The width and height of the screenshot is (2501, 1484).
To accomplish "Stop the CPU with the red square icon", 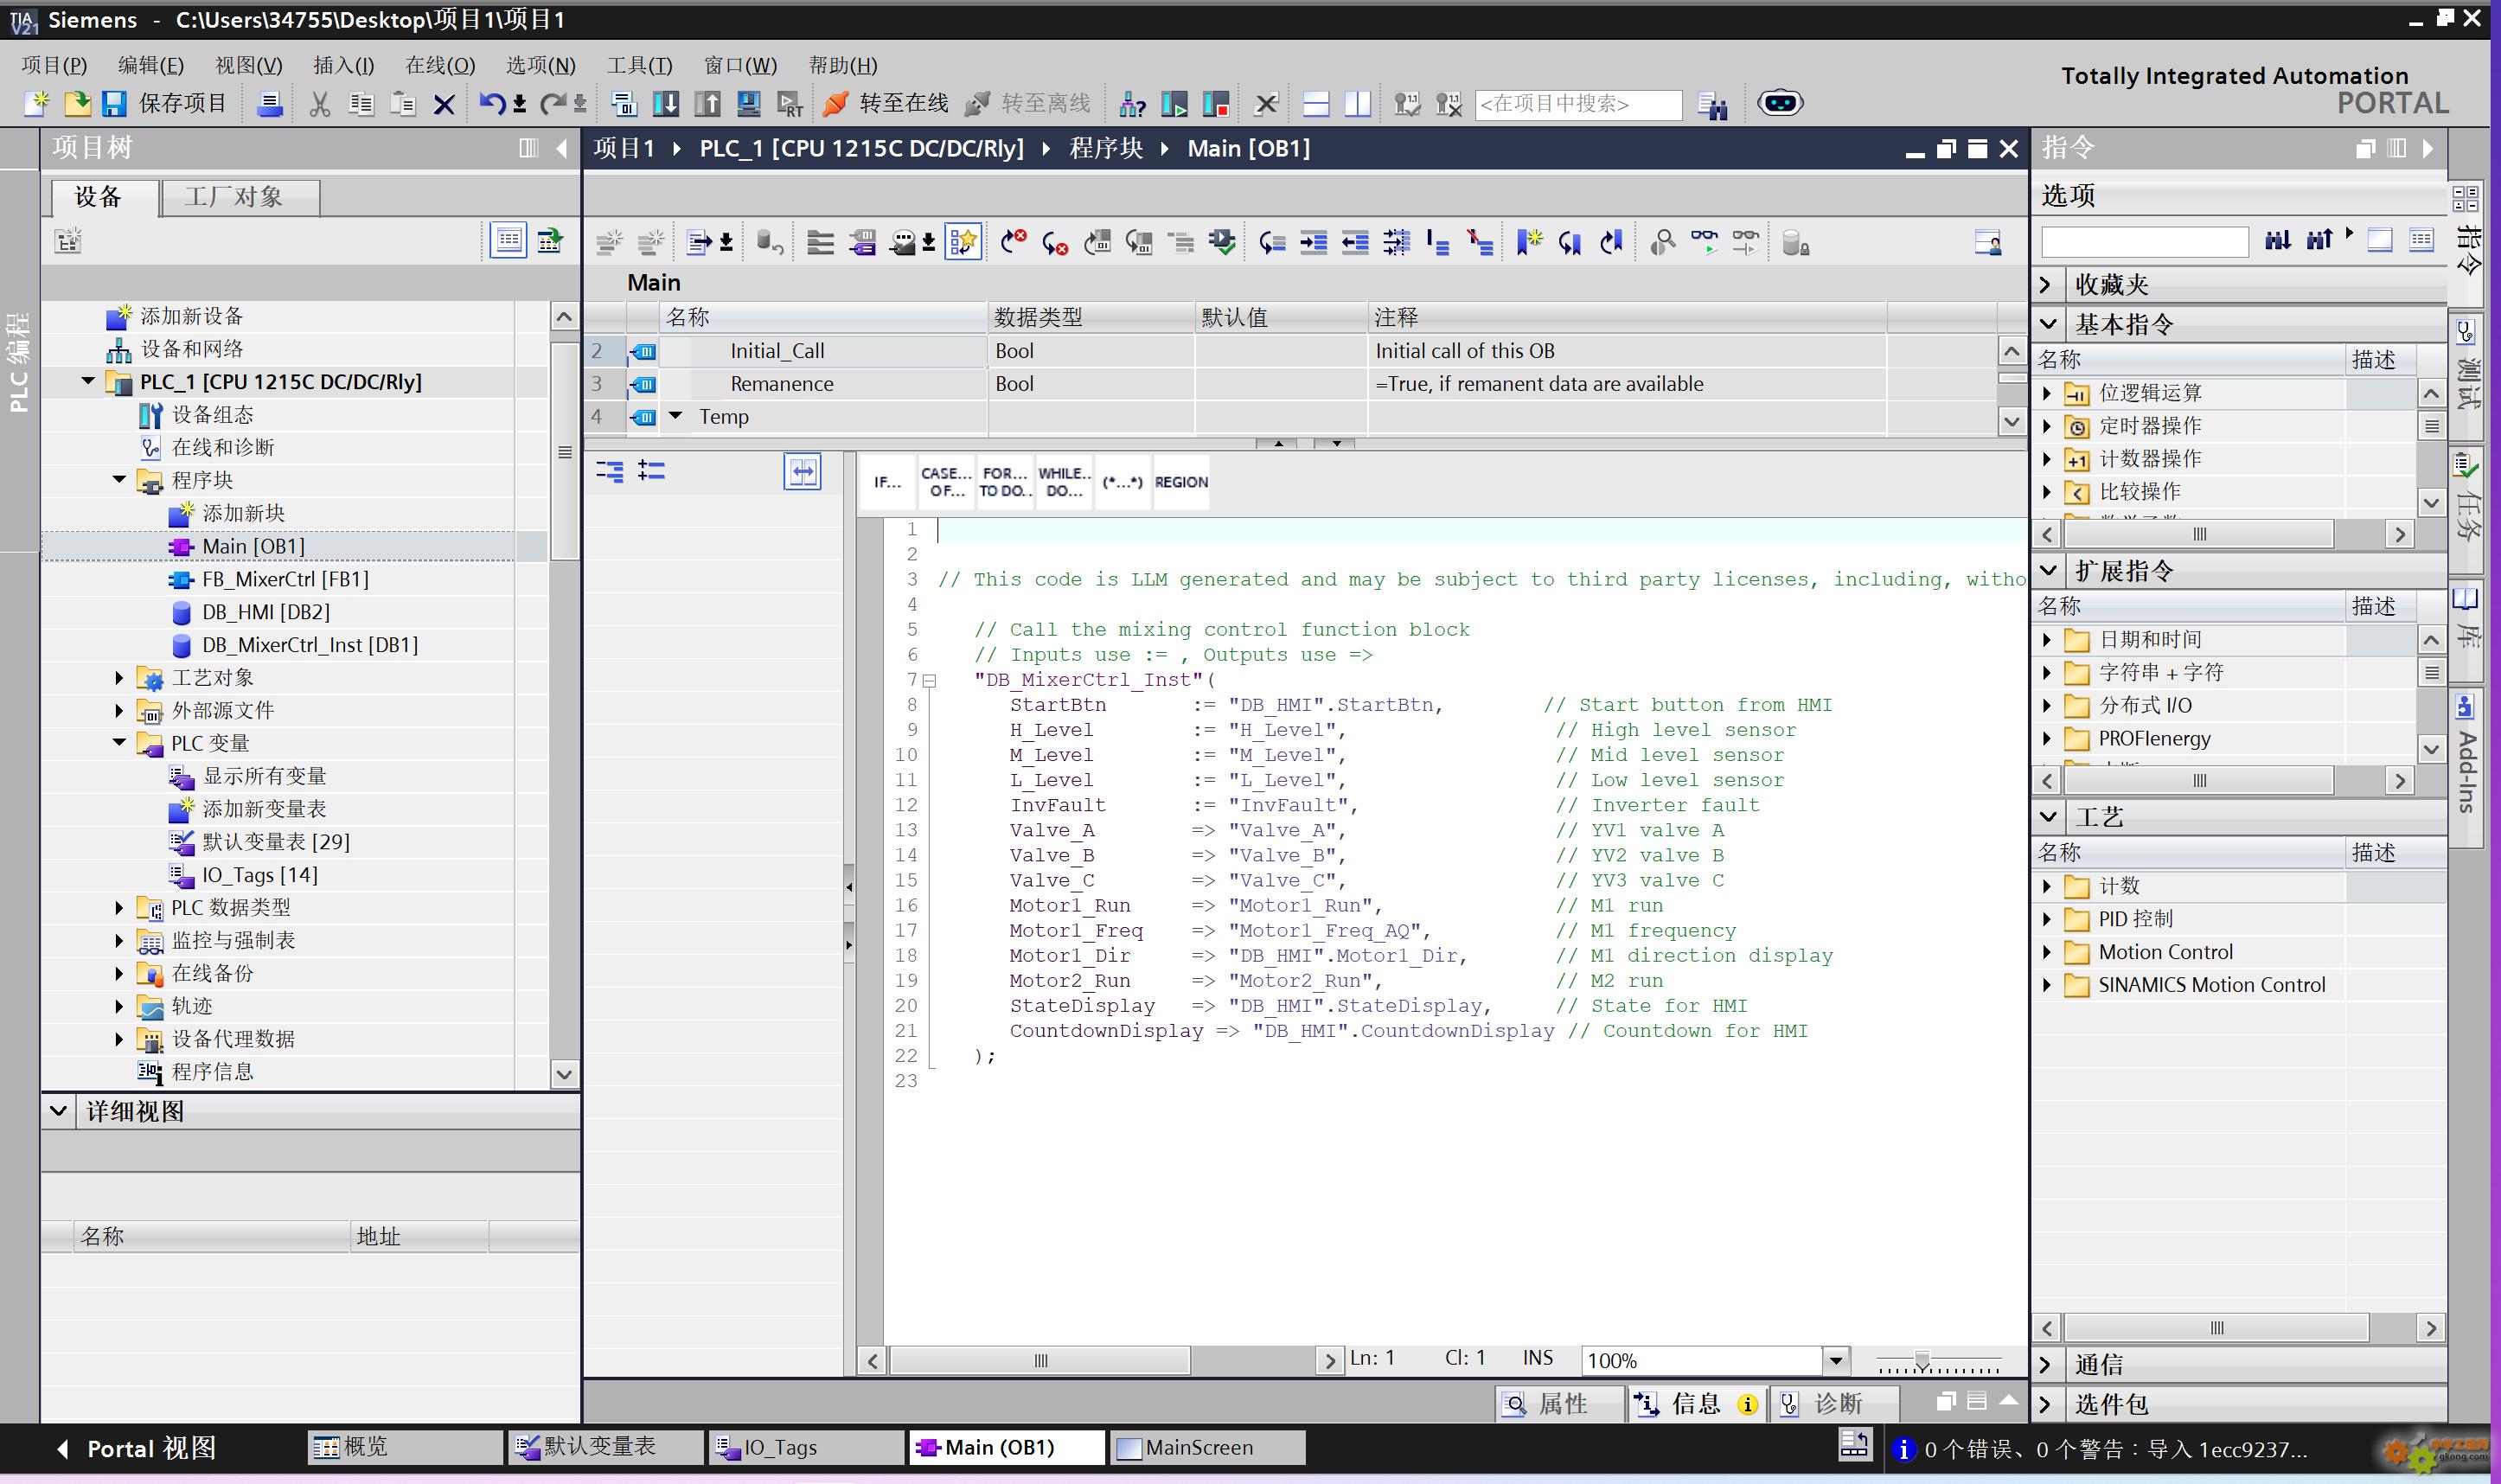I will point(1216,103).
